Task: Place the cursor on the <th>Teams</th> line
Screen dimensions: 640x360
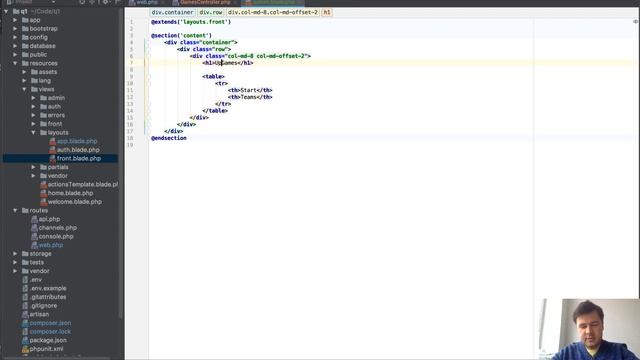Action: (x=250, y=97)
